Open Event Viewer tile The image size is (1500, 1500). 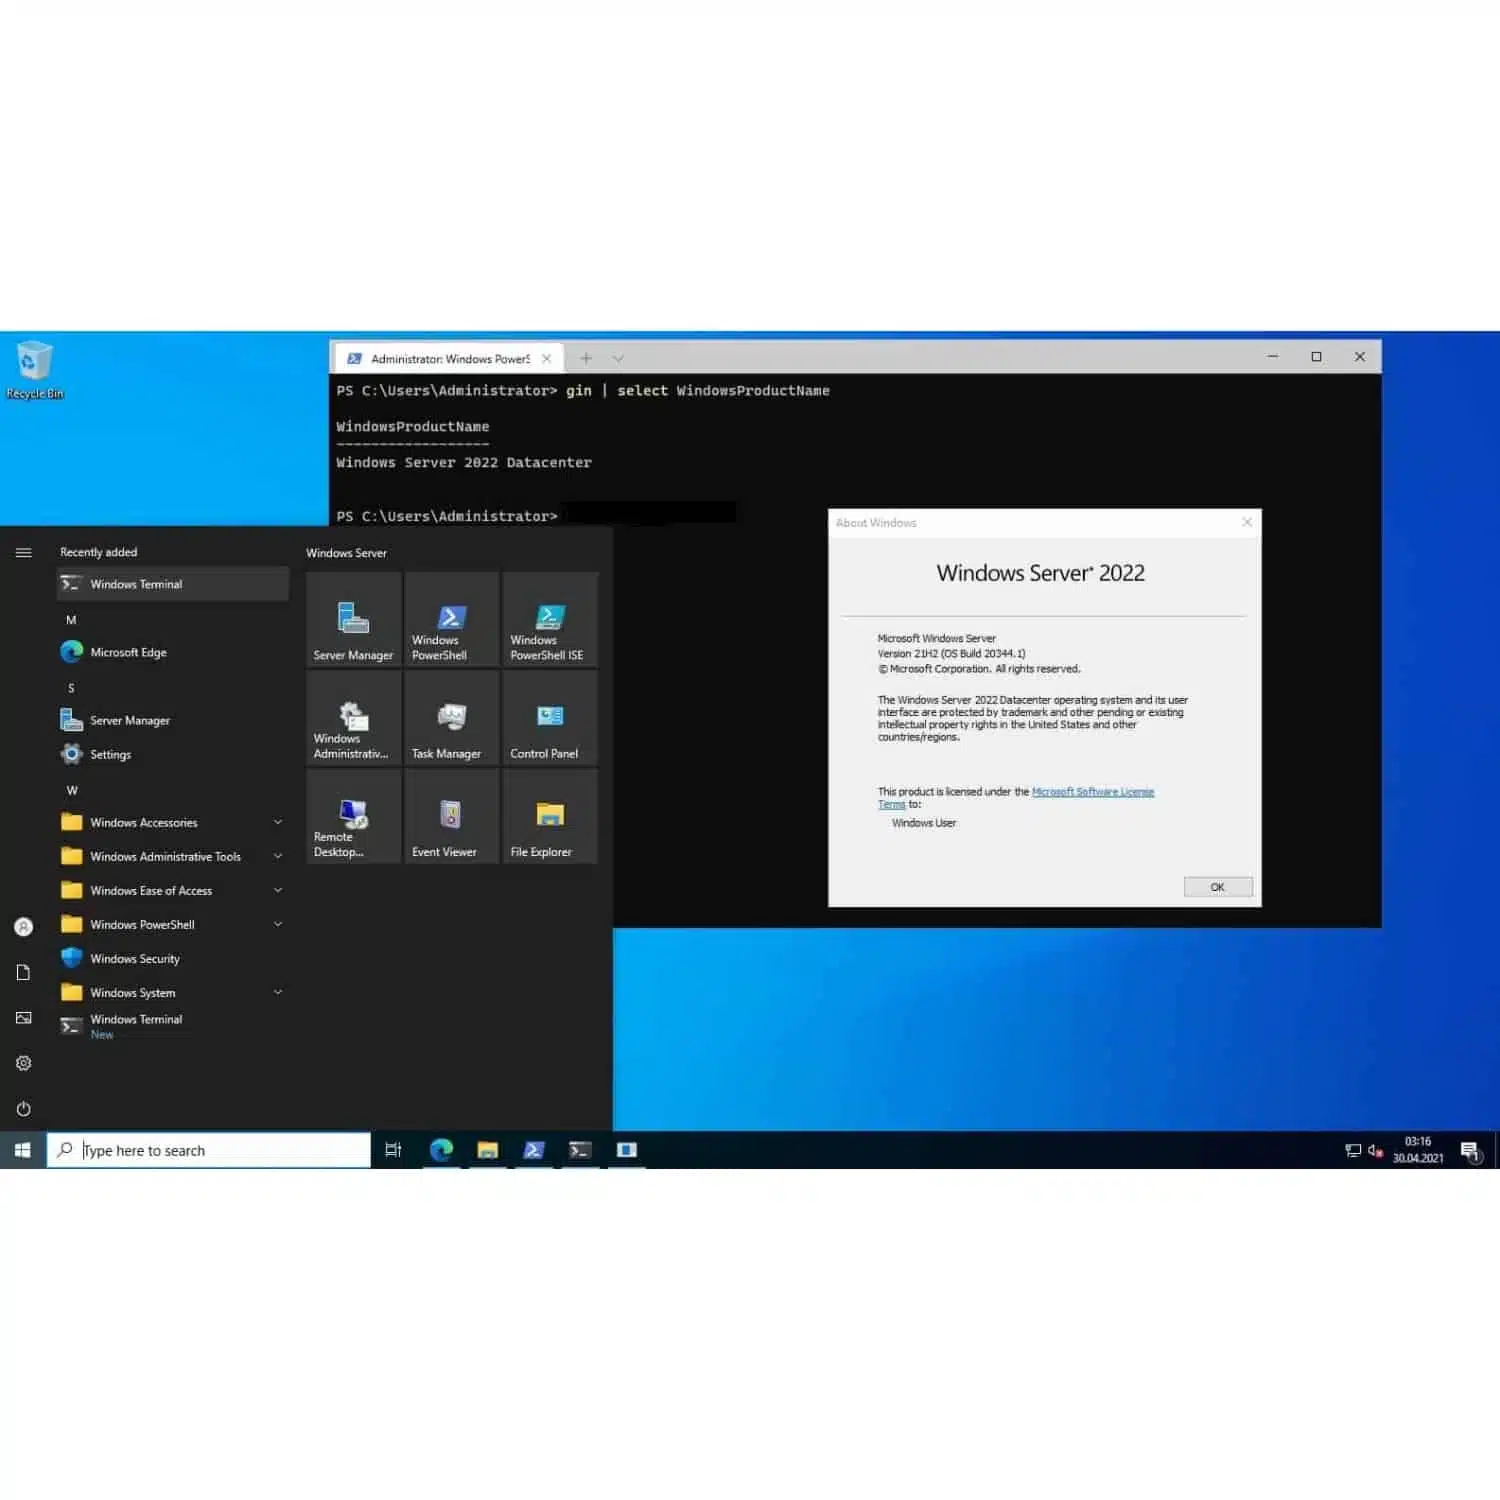[x=452, y=816]
